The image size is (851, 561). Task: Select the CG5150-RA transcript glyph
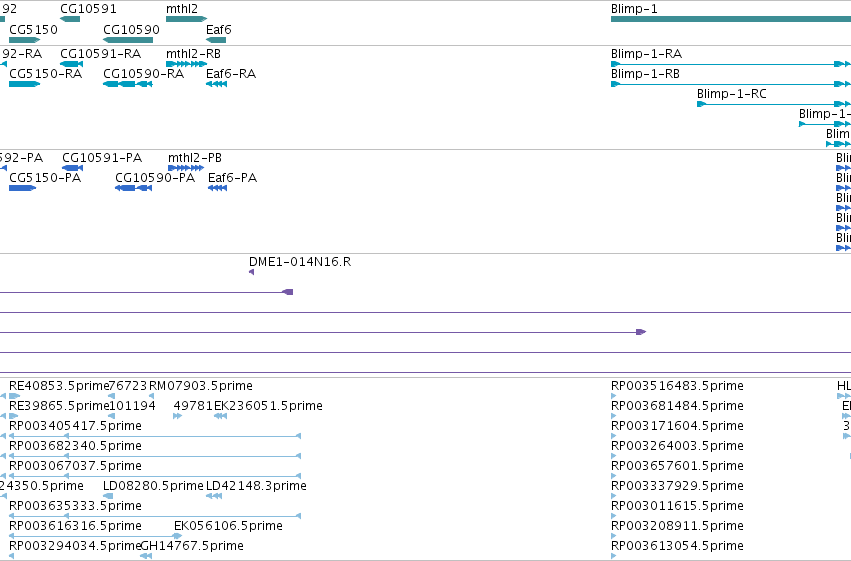pos(25,84)
